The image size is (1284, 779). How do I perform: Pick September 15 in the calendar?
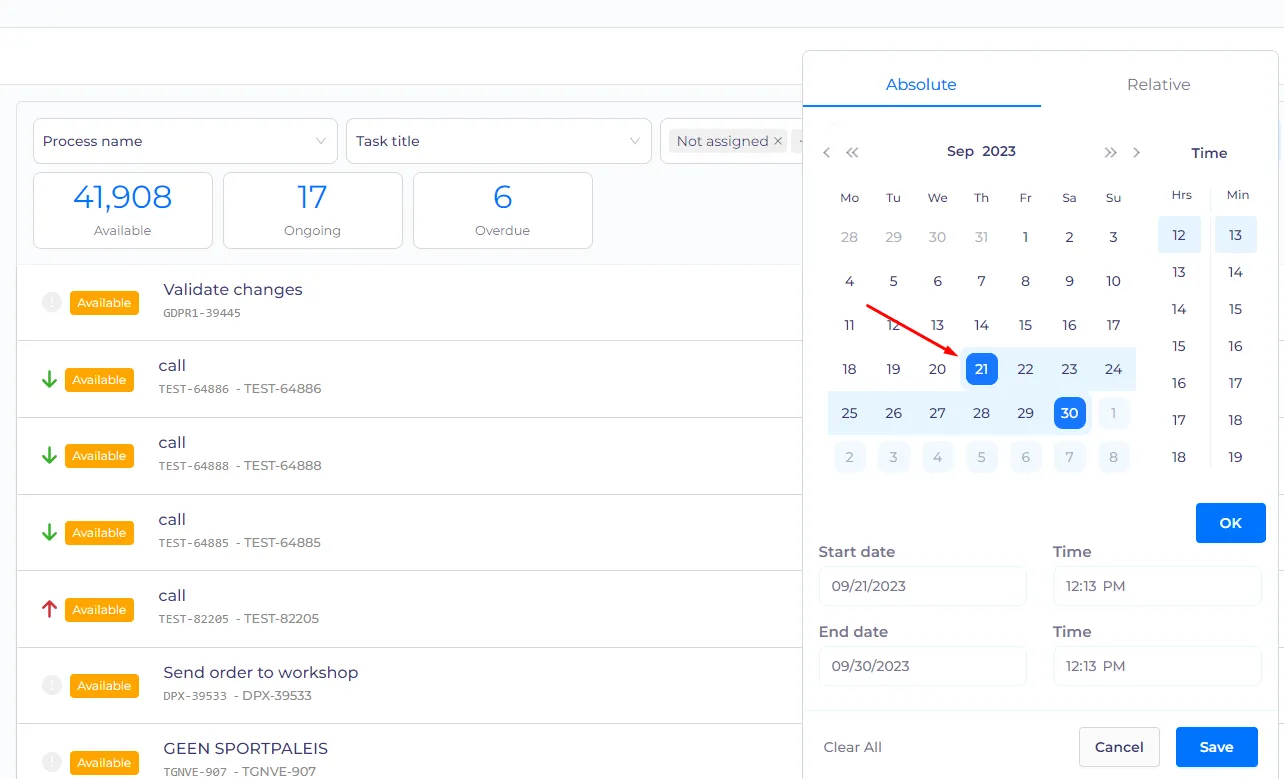(1025, 325)
